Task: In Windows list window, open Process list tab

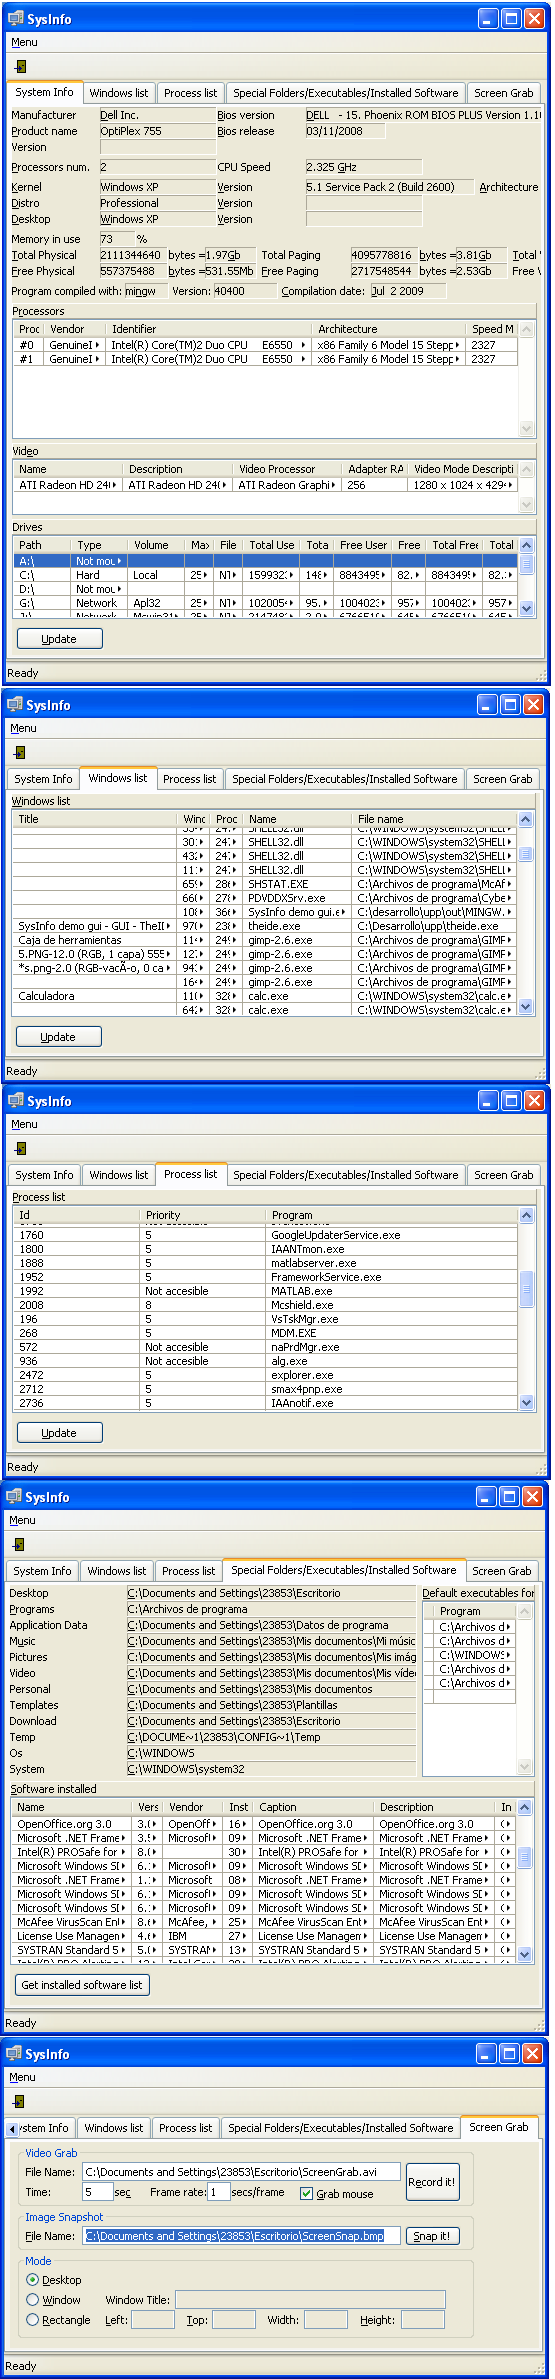Action: click(190, 779)
